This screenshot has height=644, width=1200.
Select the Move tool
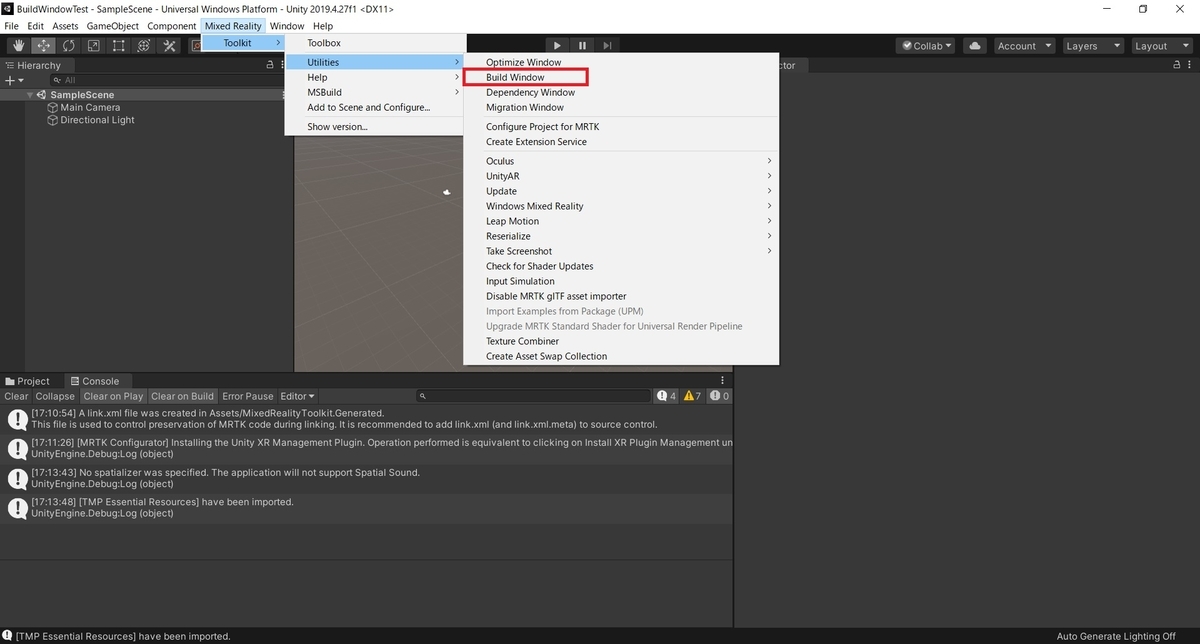43,46
